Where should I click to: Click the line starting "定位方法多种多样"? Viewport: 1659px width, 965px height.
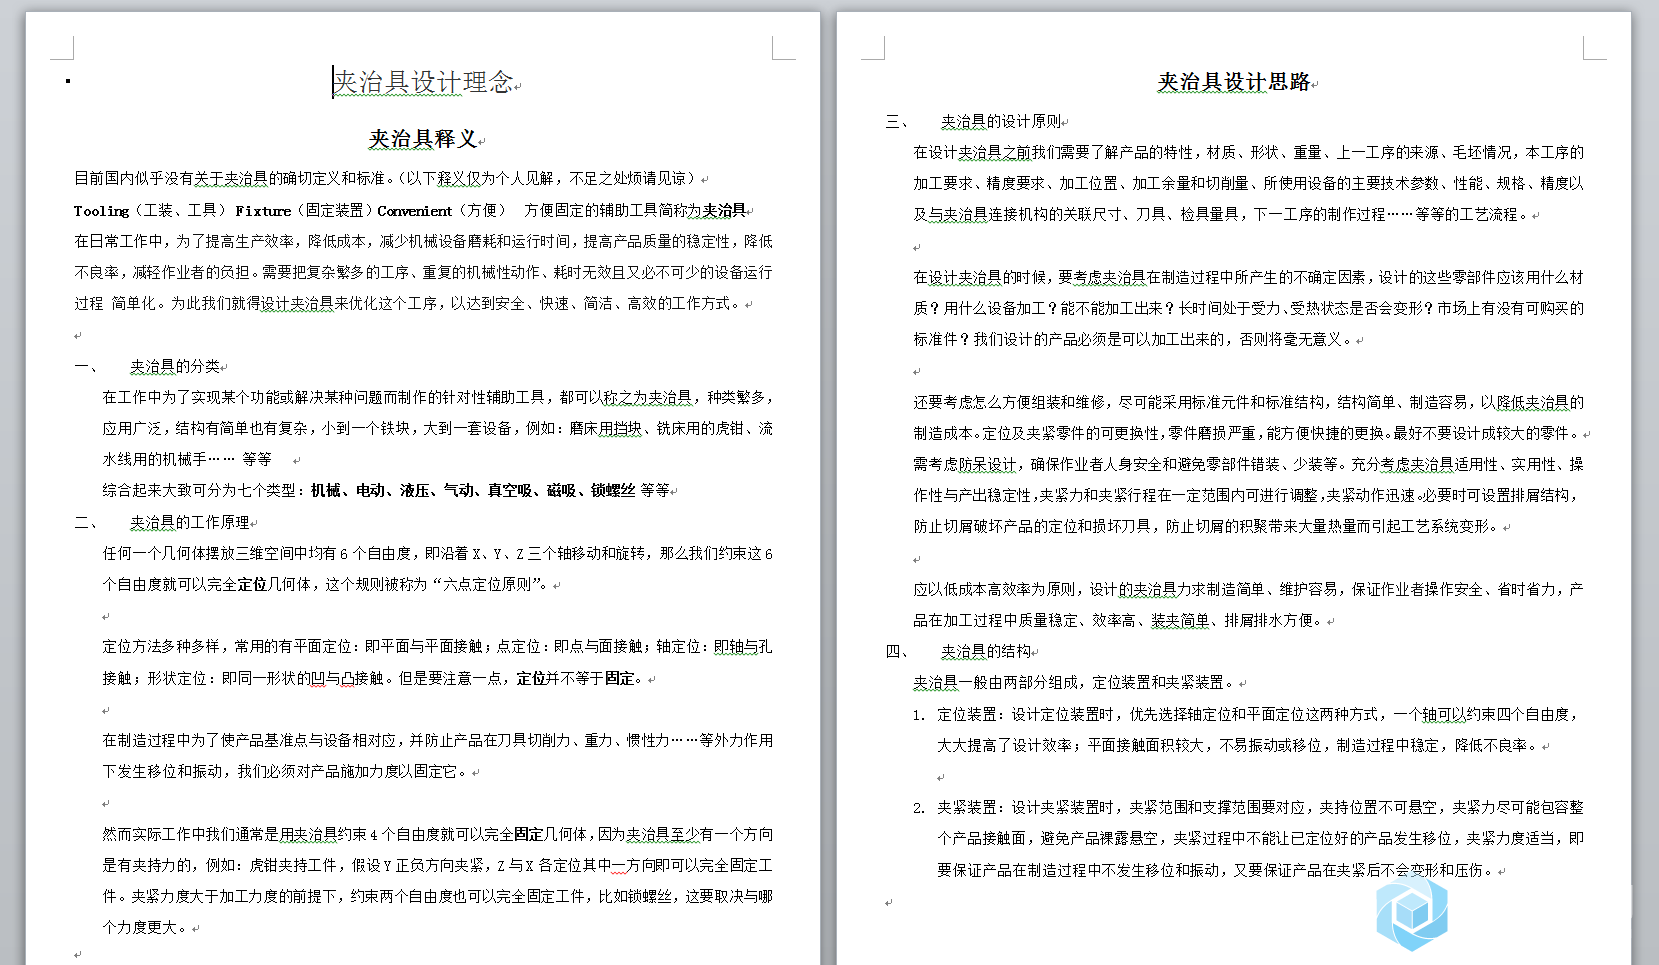pyautogui.click(x=437, y=646)
